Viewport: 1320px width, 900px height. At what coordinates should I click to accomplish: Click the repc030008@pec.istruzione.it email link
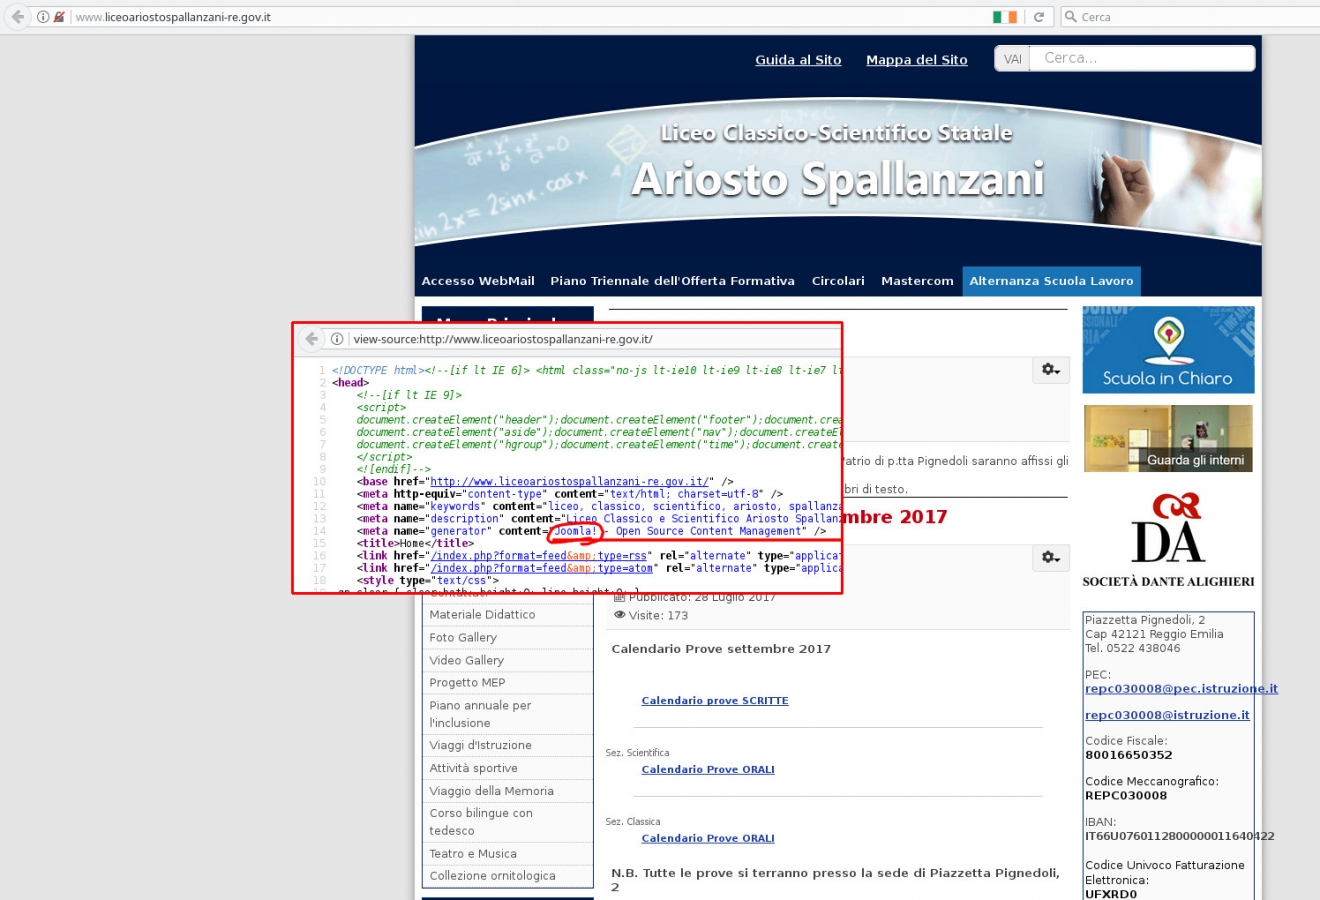point(1181,689)
